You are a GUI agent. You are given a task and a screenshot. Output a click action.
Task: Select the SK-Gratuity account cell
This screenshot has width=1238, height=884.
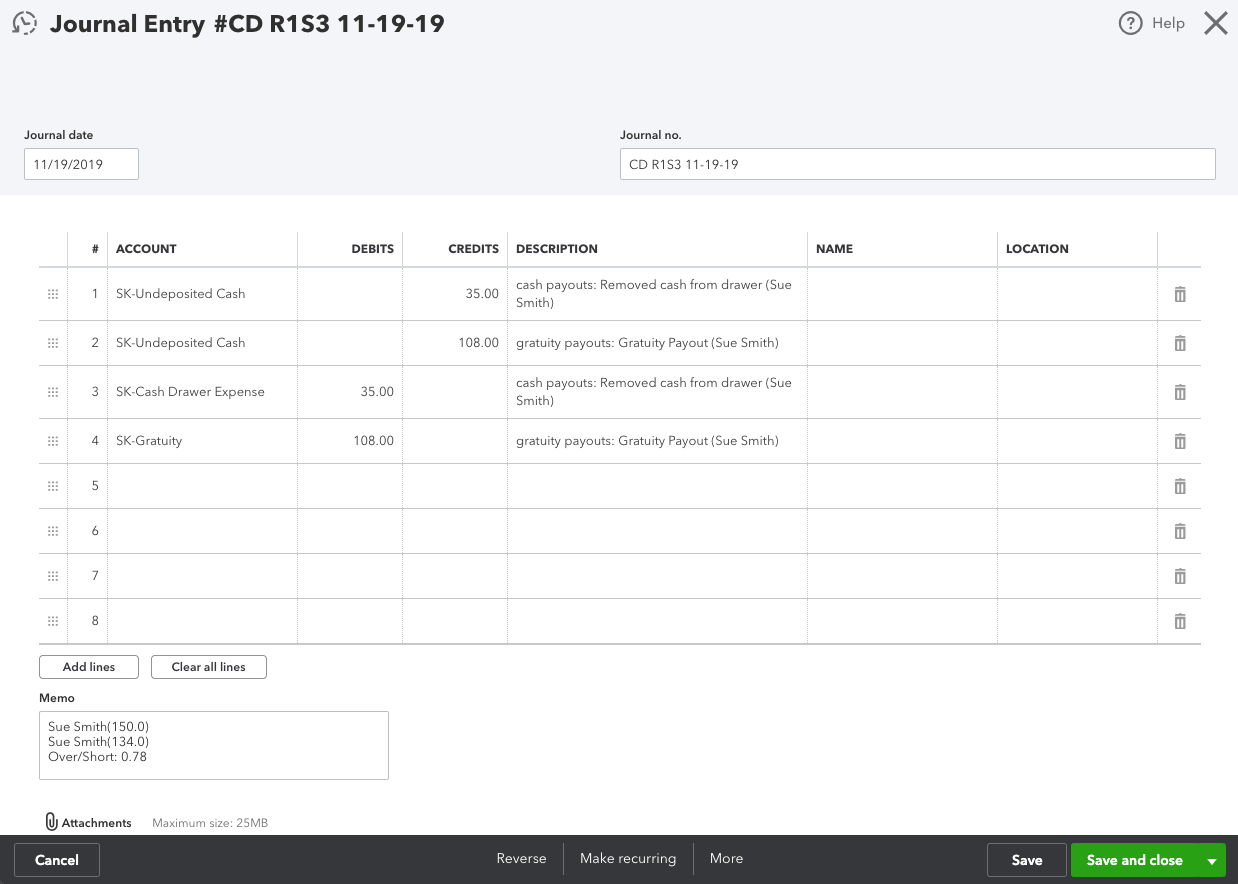coord(203,441)
